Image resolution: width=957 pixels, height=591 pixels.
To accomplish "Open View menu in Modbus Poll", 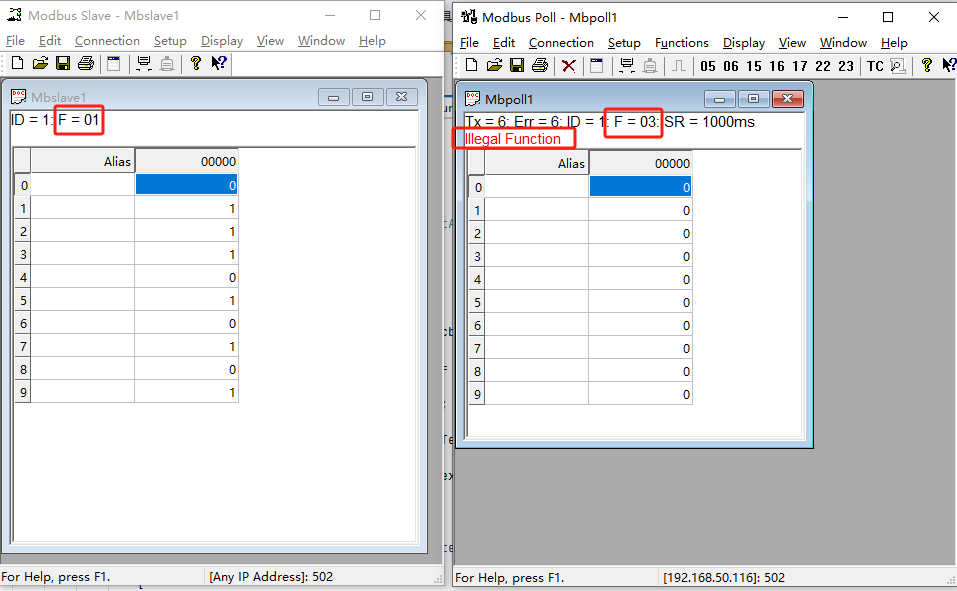I will tap(792, 43).
